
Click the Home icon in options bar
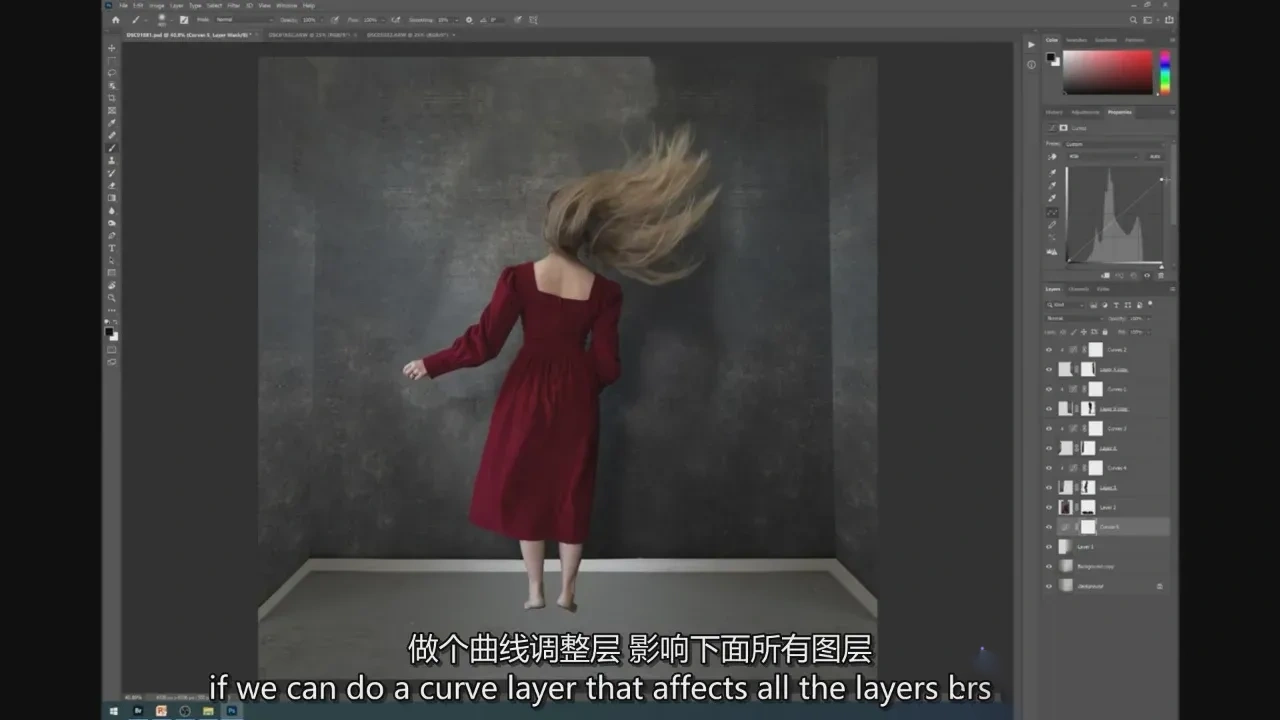116,20
